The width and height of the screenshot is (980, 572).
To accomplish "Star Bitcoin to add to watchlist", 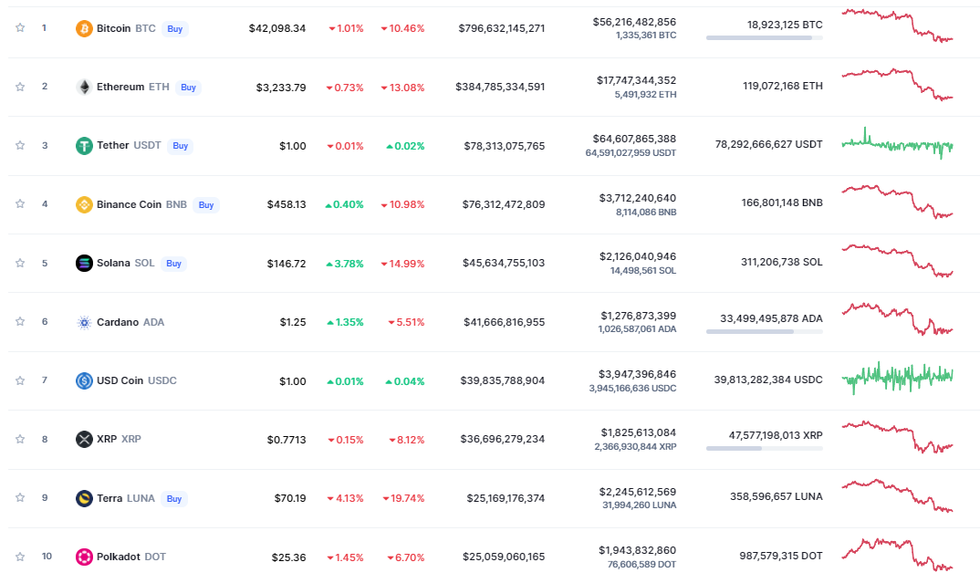I will click(x=20, y=28).
